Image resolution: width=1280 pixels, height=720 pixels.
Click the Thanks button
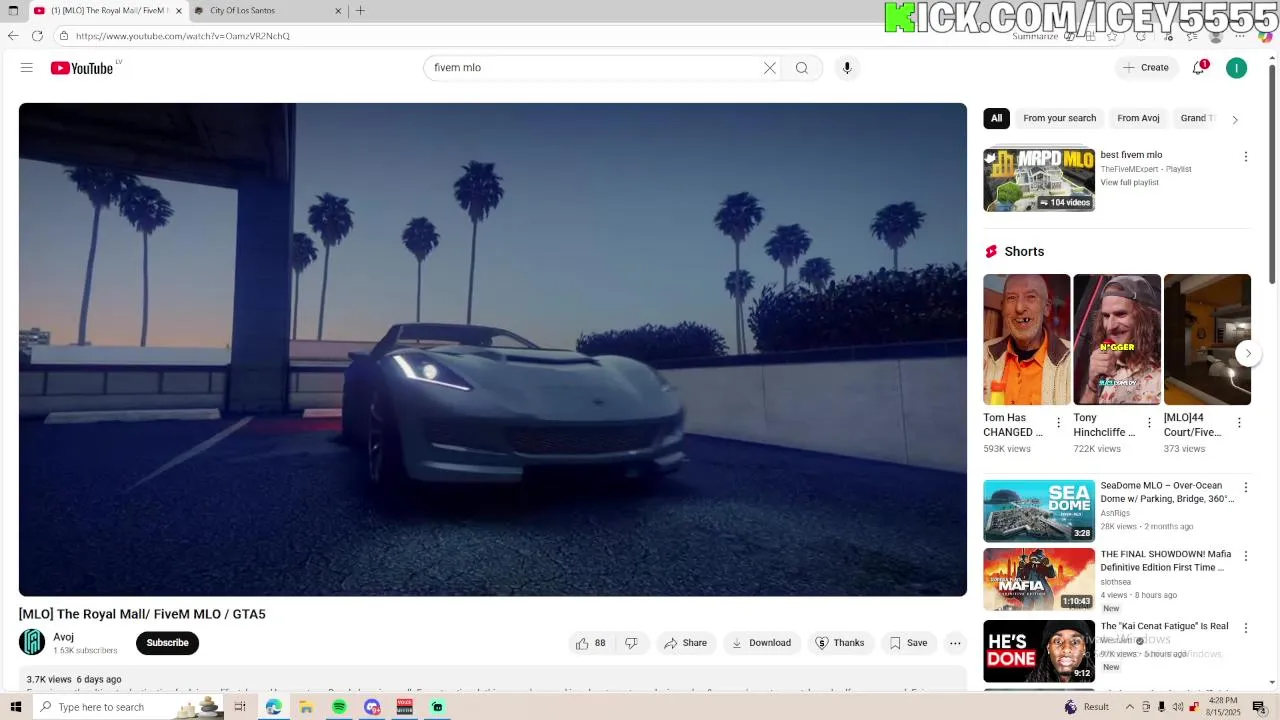tap(840, 643)
